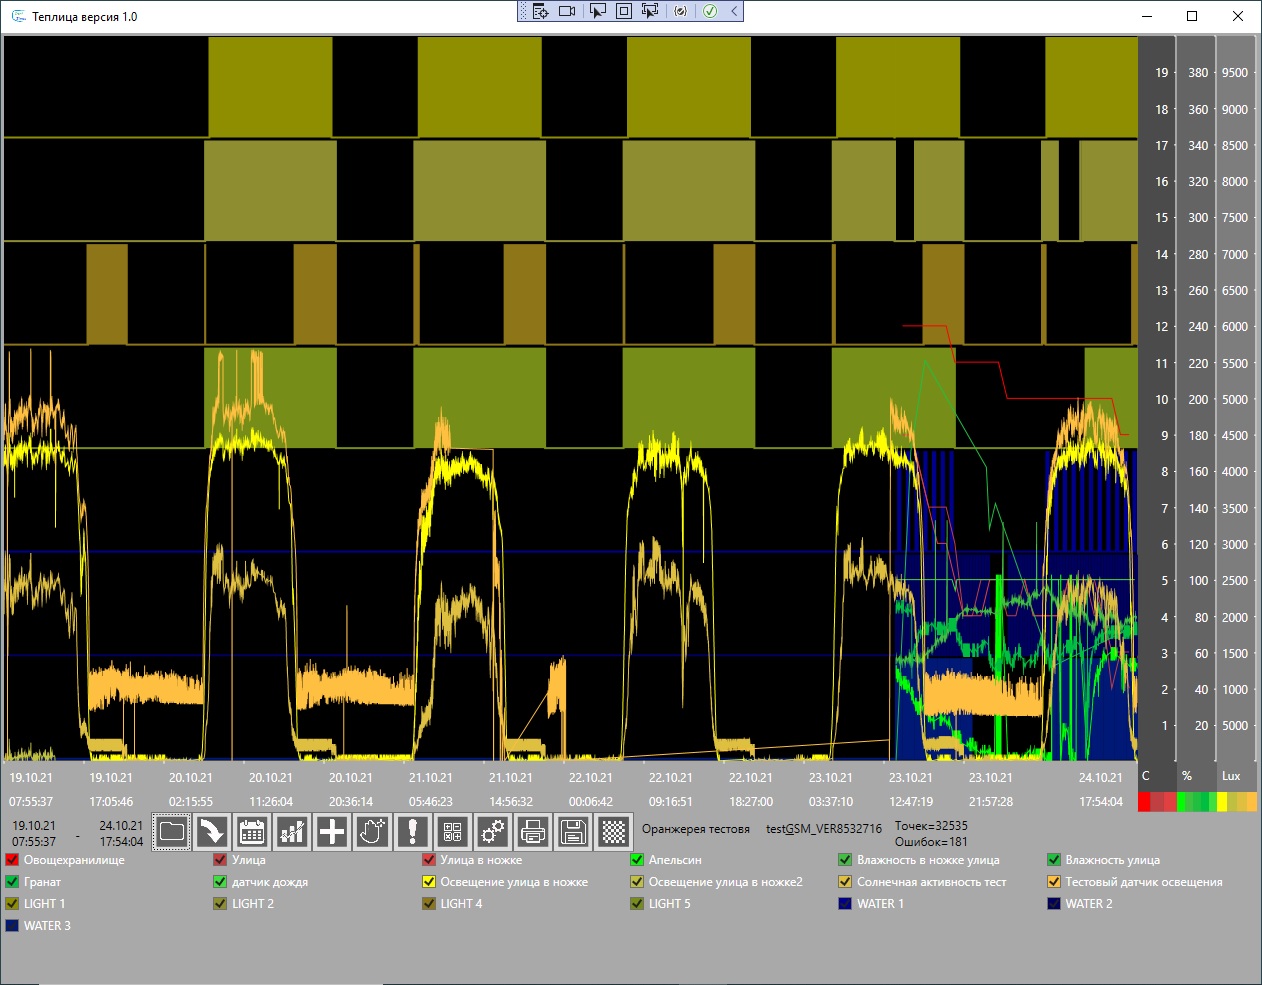Viewport: 1262px width, 985px height.
Task: Click the binding check braces icon
Action: click(x=681, y=11)
